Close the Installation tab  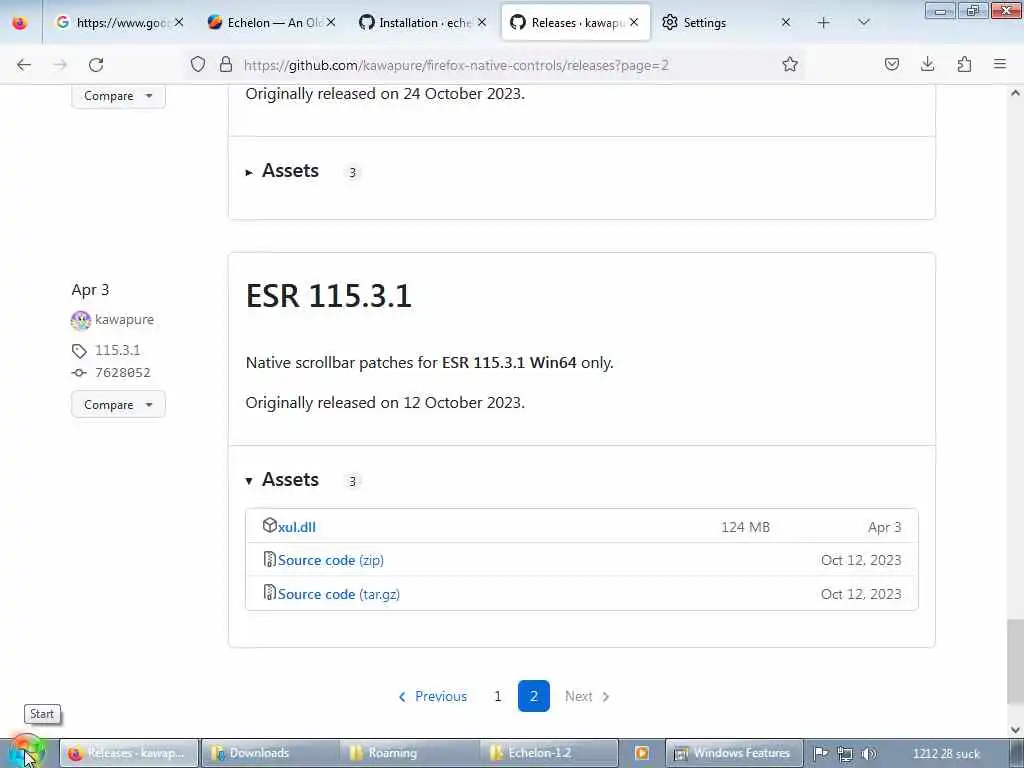pyautogui.click(x=482, y=22)
